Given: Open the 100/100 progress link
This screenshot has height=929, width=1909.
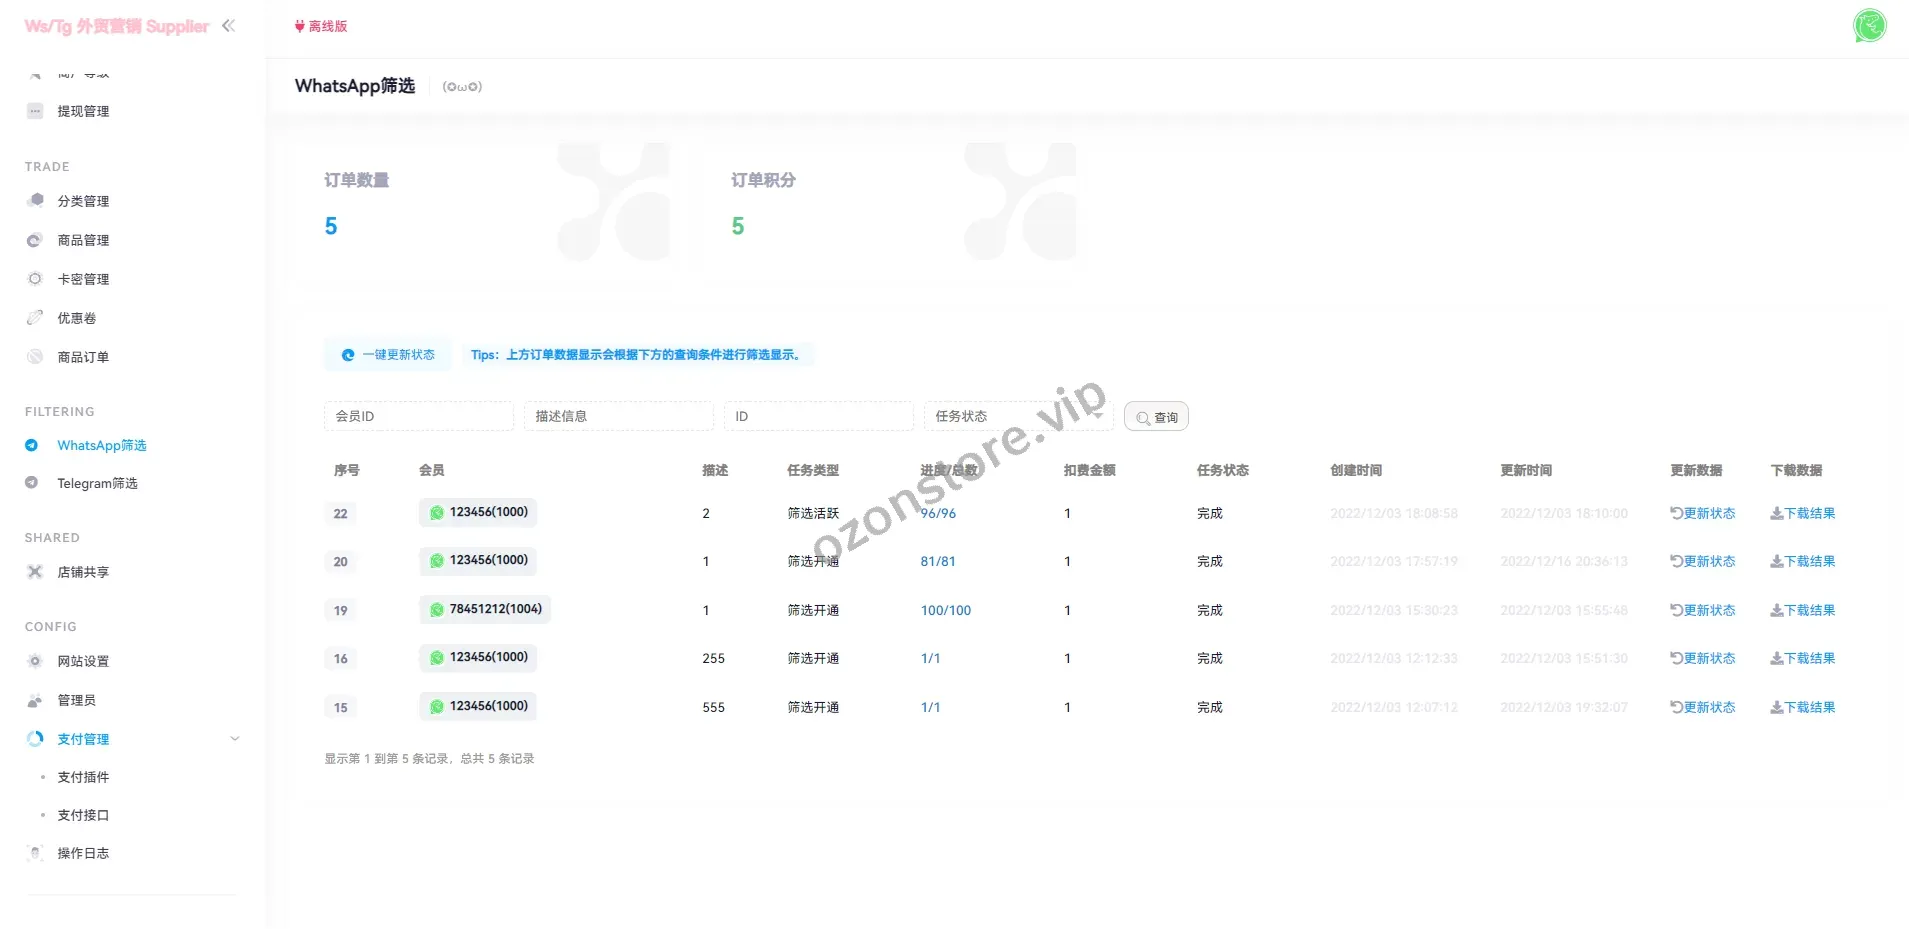Looking at the screenshot, I should tap(945, 611).
